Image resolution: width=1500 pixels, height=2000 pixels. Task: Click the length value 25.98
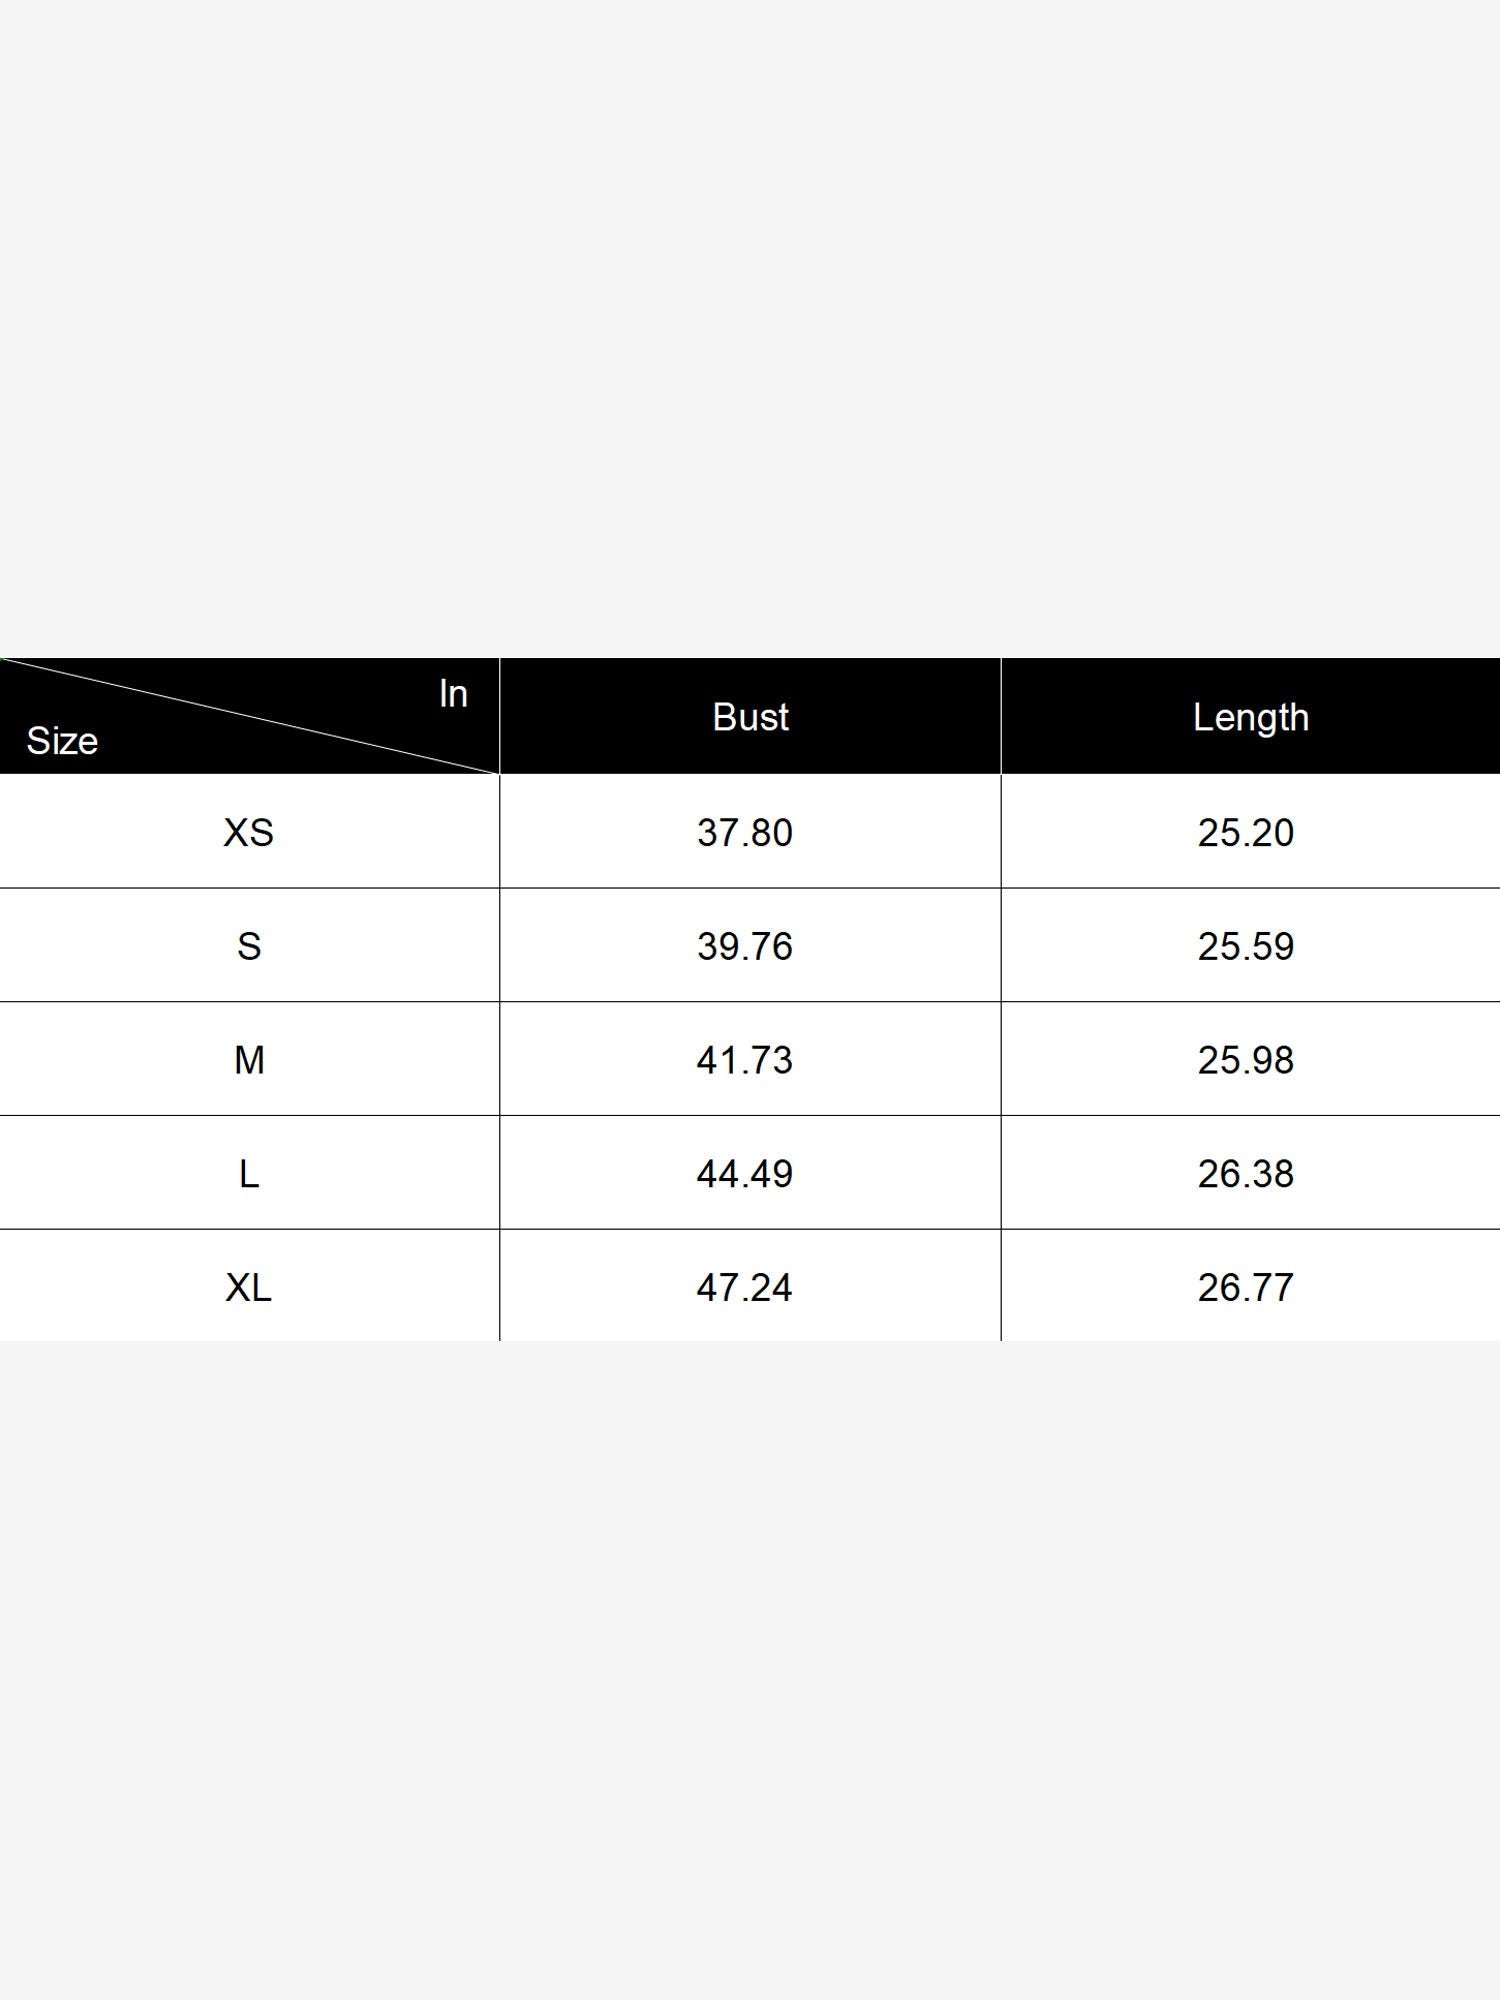(x=1246, y=1060)
